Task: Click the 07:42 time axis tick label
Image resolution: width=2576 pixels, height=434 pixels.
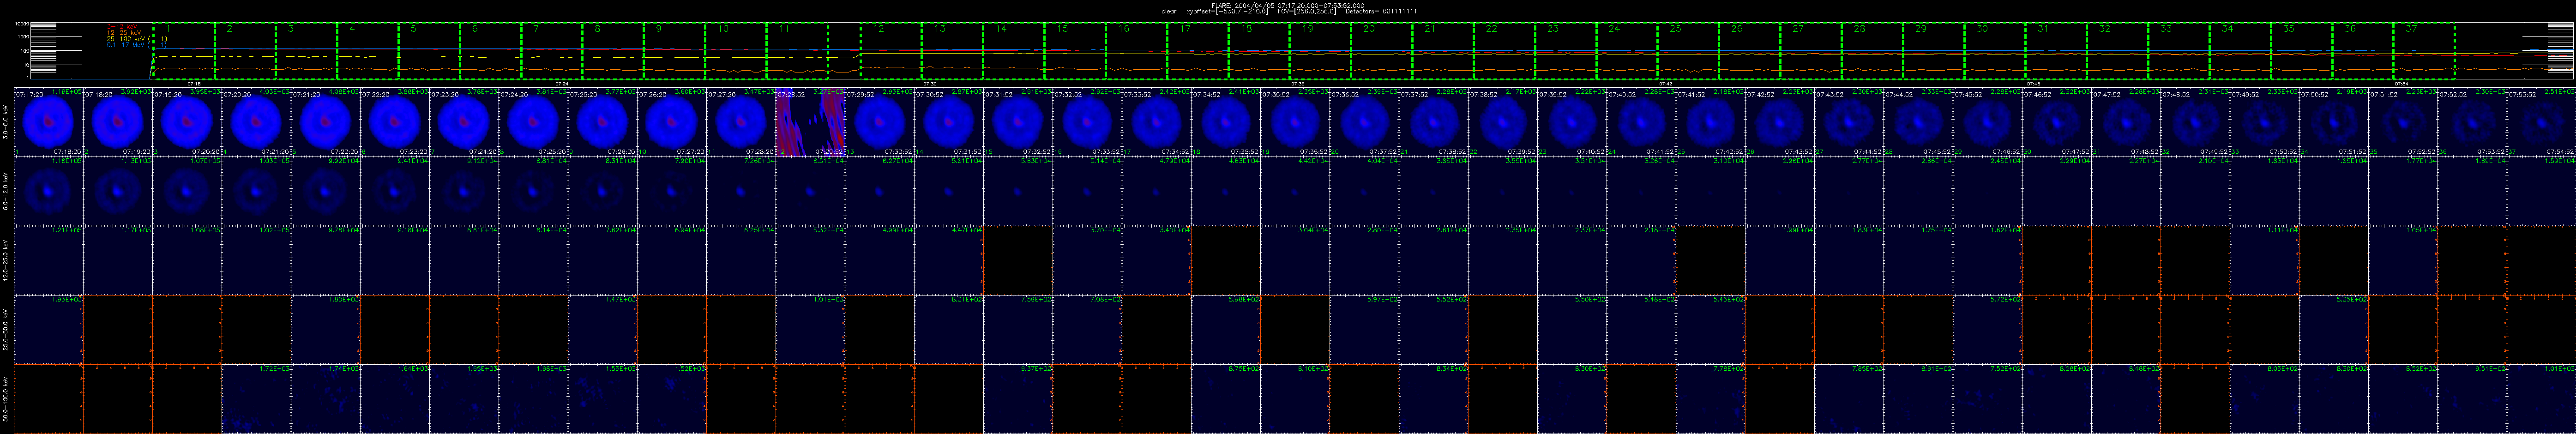Action: (x=1666, y=84)
